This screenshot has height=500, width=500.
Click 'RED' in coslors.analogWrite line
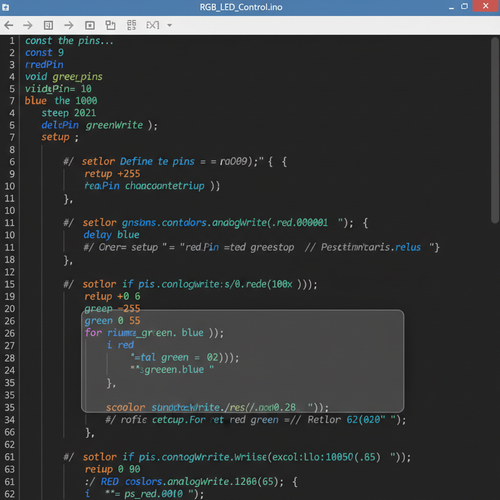pyautogui.click(x=110, y=481)
